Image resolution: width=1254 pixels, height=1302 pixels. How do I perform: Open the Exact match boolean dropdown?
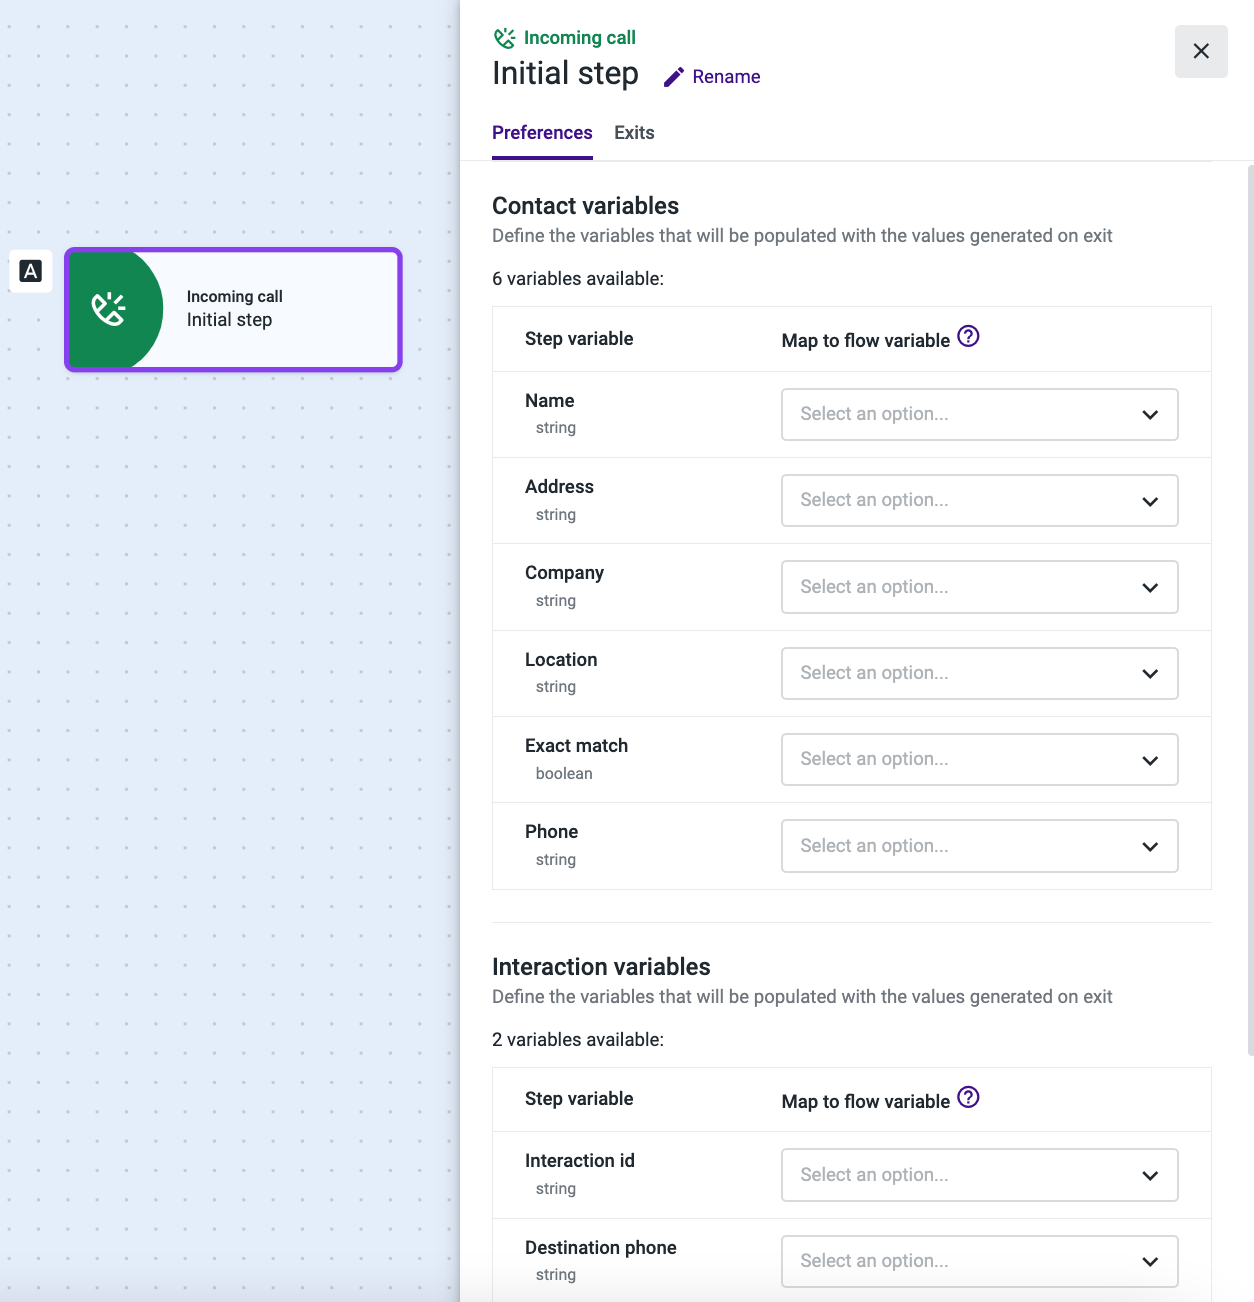pyautogui.click(x=979, y=759)
